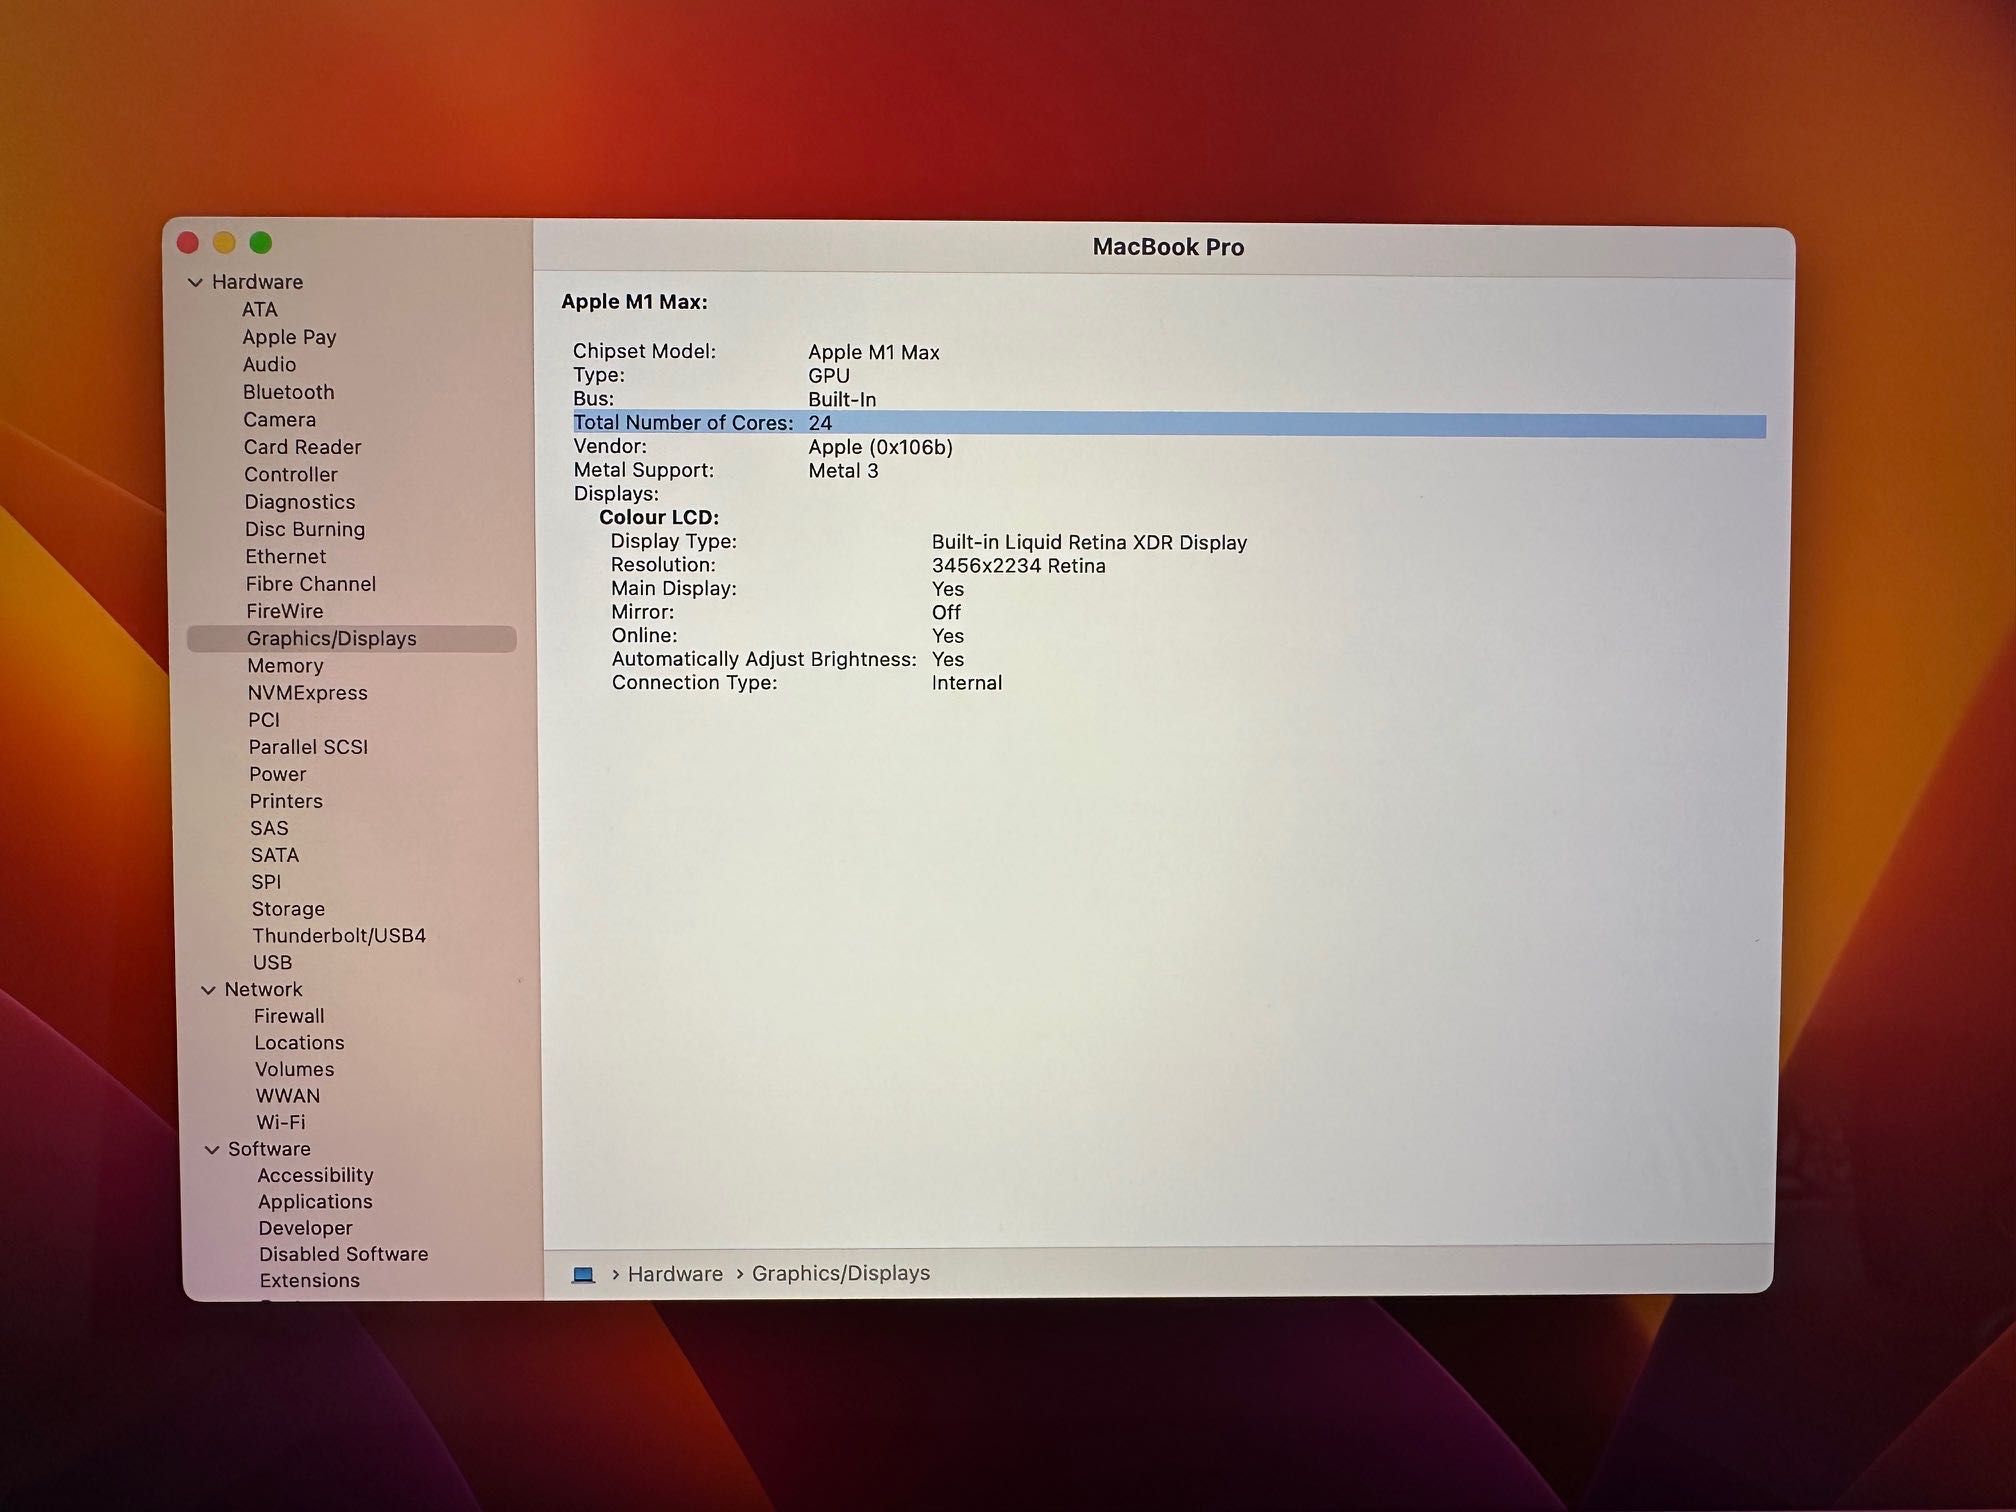2016x1512 pixels.
Task: Select ATA in the sidebar
Action: 260,310
